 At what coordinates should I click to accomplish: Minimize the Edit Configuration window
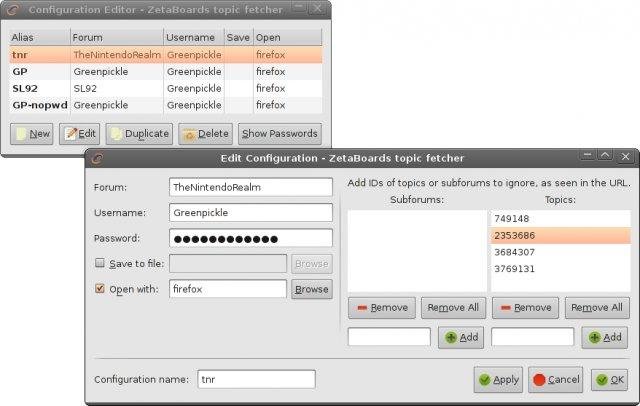pyautogui.click(x=587, y=155)
